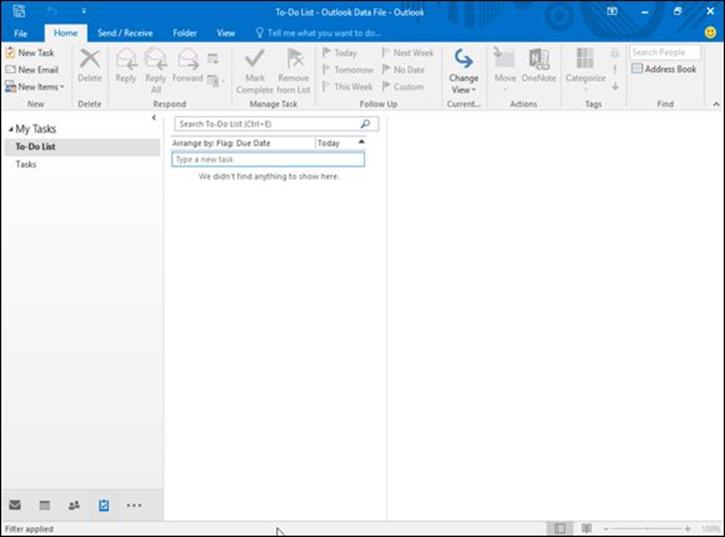725x537 pixels.
Task: Click the Undo arrow in Quick Access
Action: pyautogui.click(x=52, y=11)
